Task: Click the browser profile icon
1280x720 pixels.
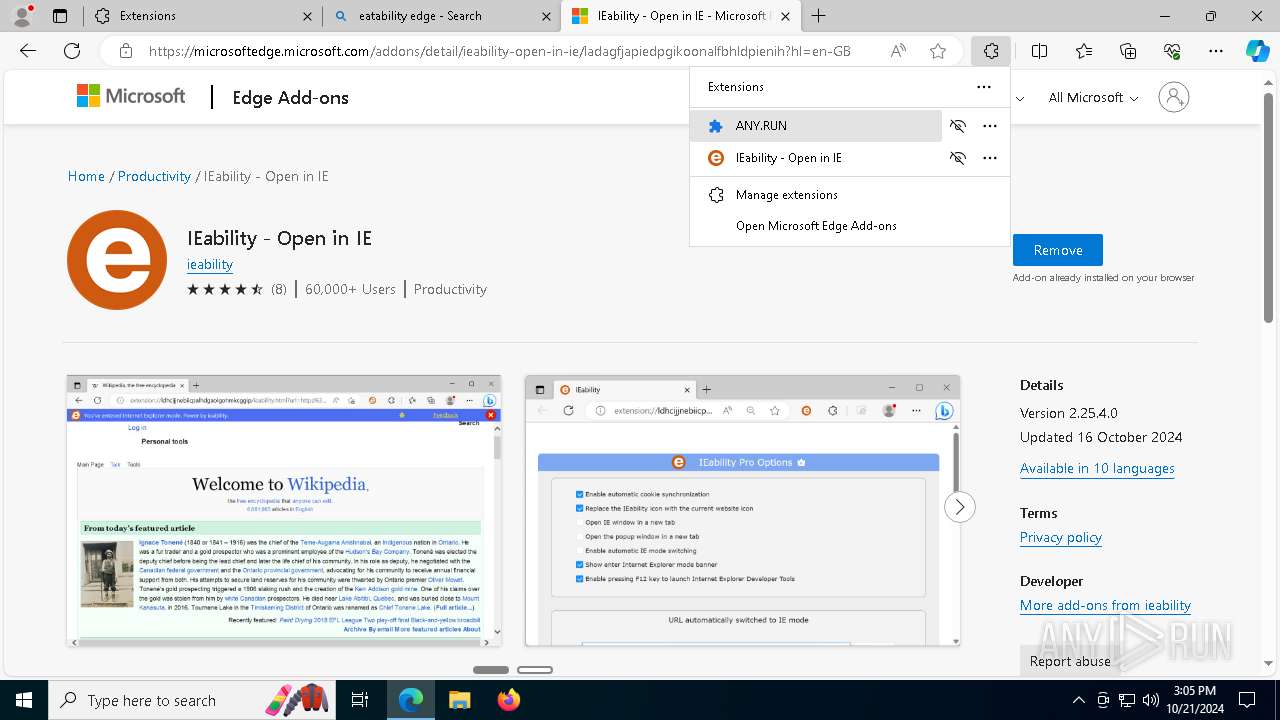Action: 22,15
